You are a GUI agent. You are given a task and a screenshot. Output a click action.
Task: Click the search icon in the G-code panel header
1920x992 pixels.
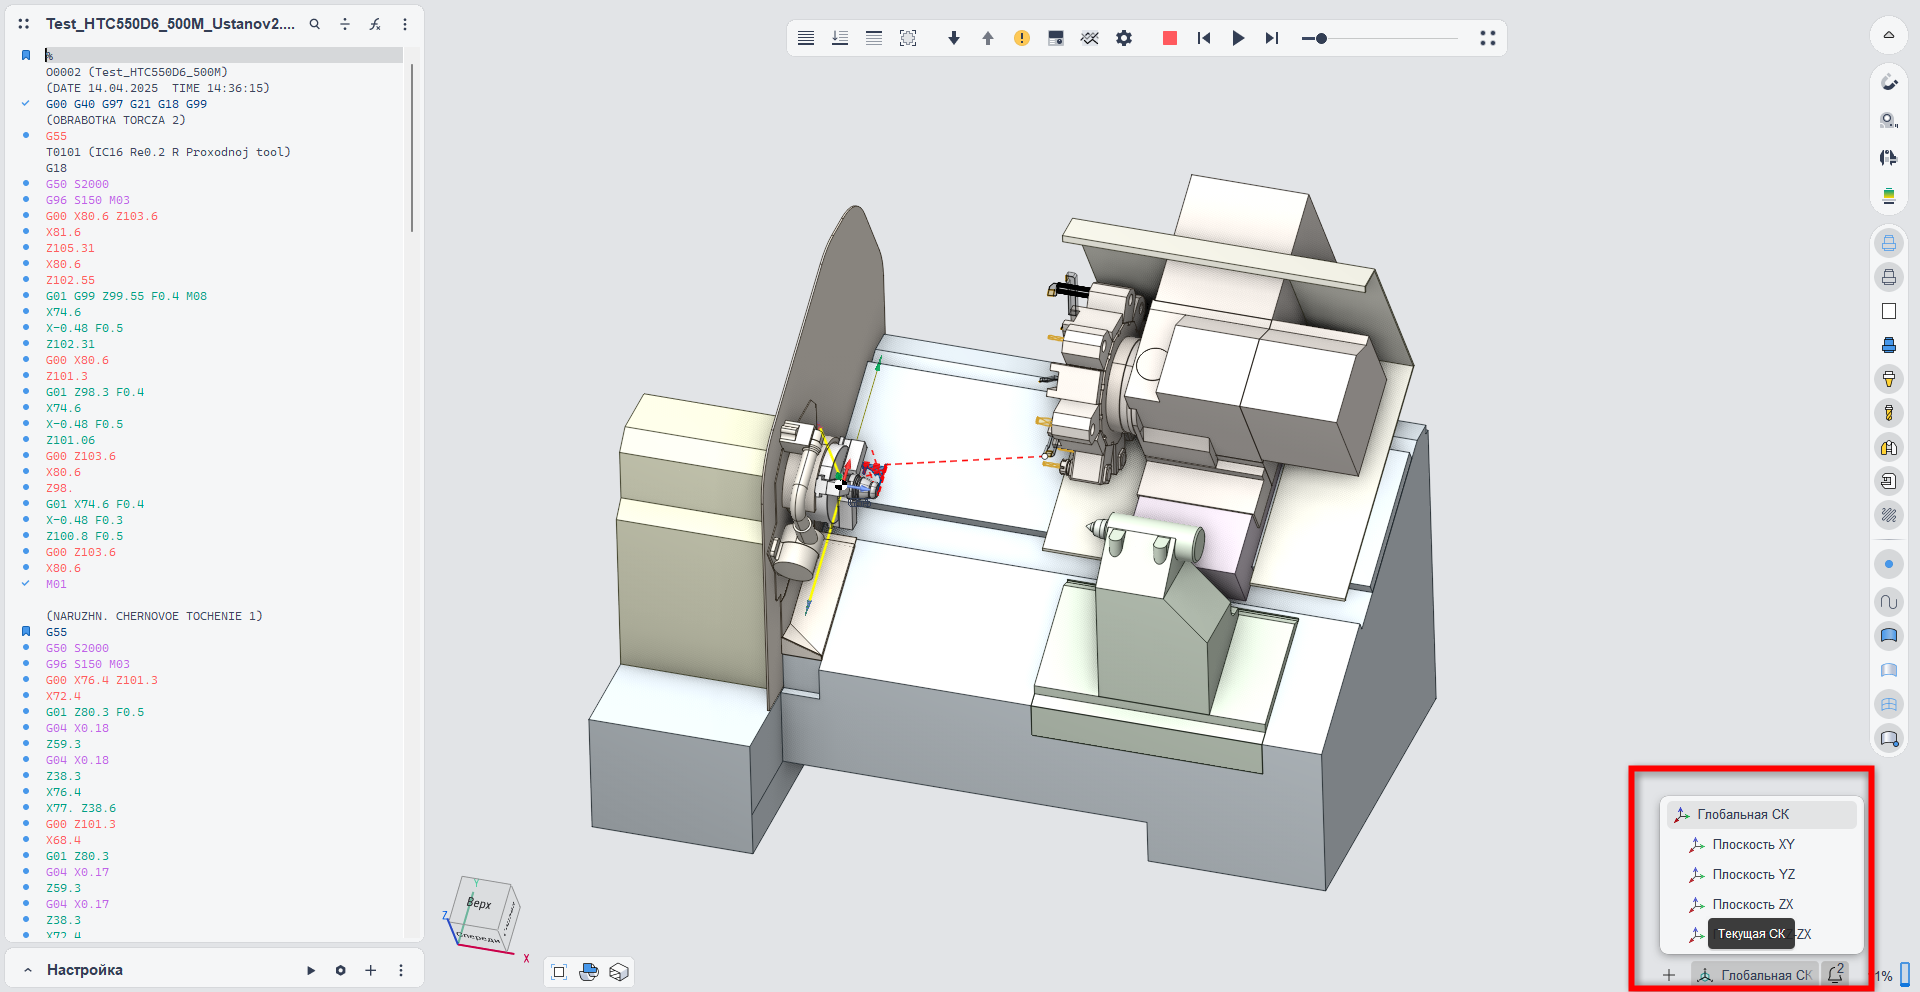(x=315, y=24)
